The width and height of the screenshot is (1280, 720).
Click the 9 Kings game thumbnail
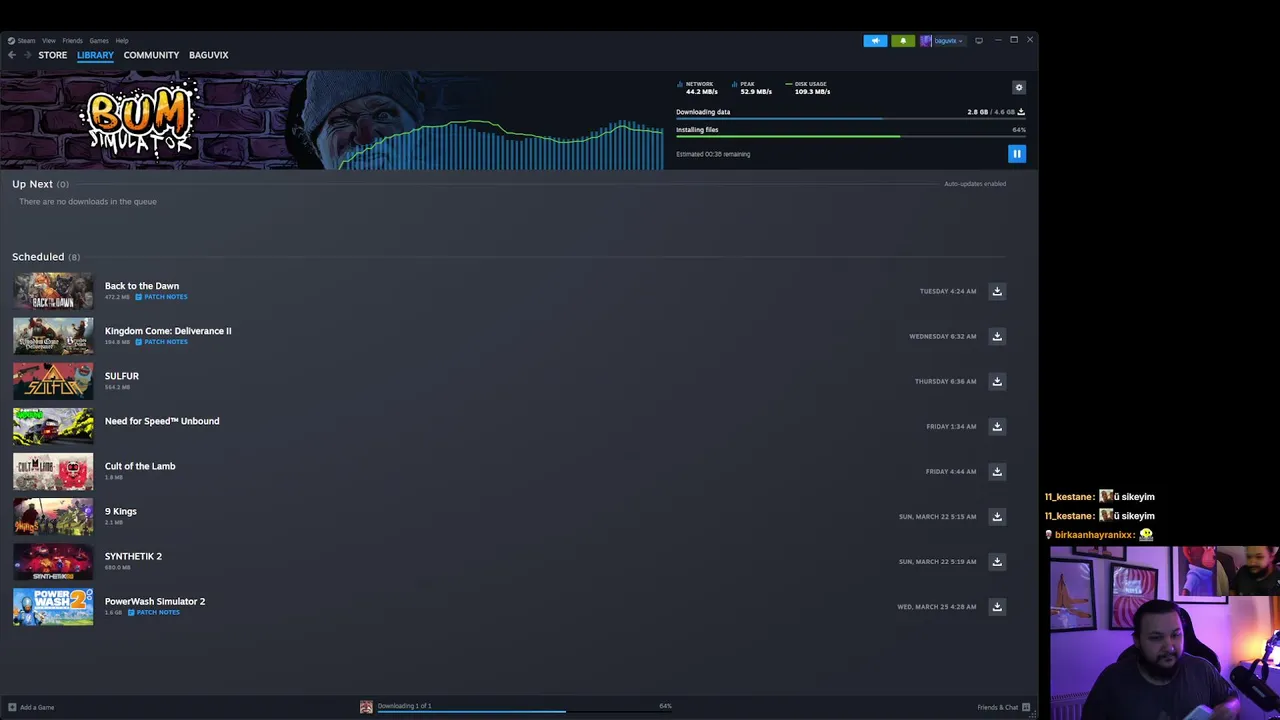(53, 516)
